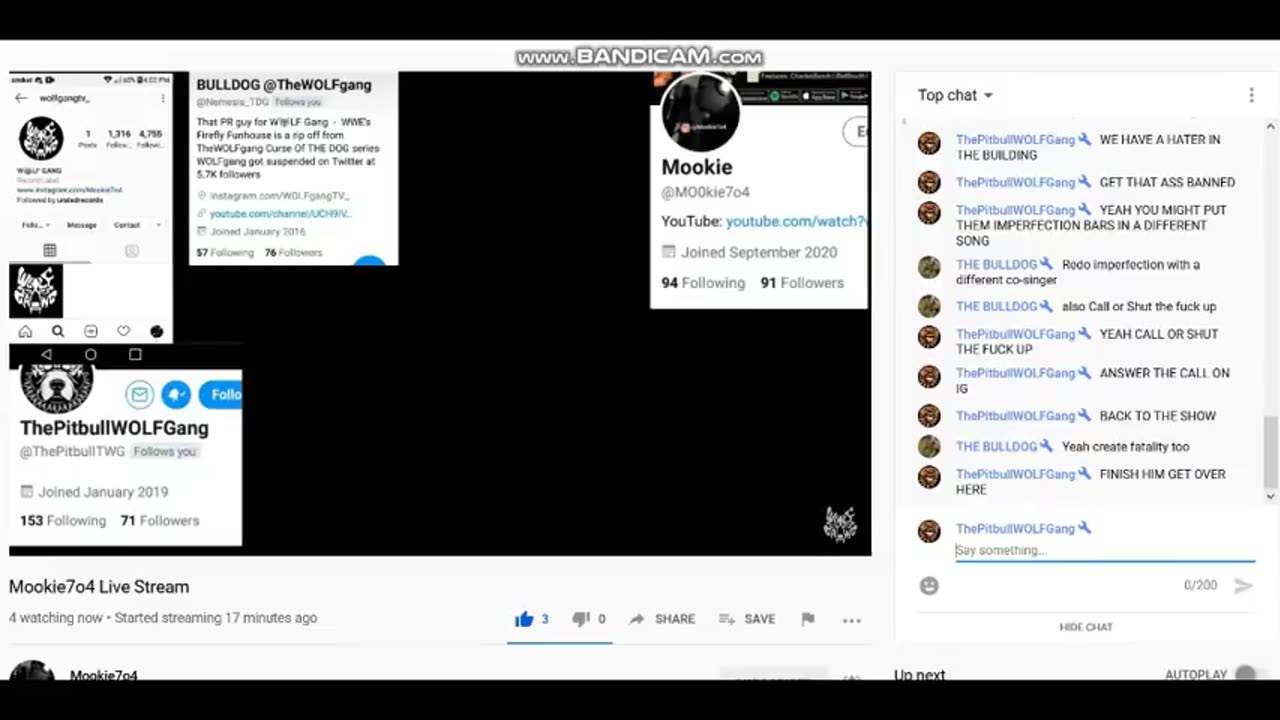Screen dimensions: 1280x720
Task: Open instagram.com link in BULLDOG profile
Action: (279, 196)
